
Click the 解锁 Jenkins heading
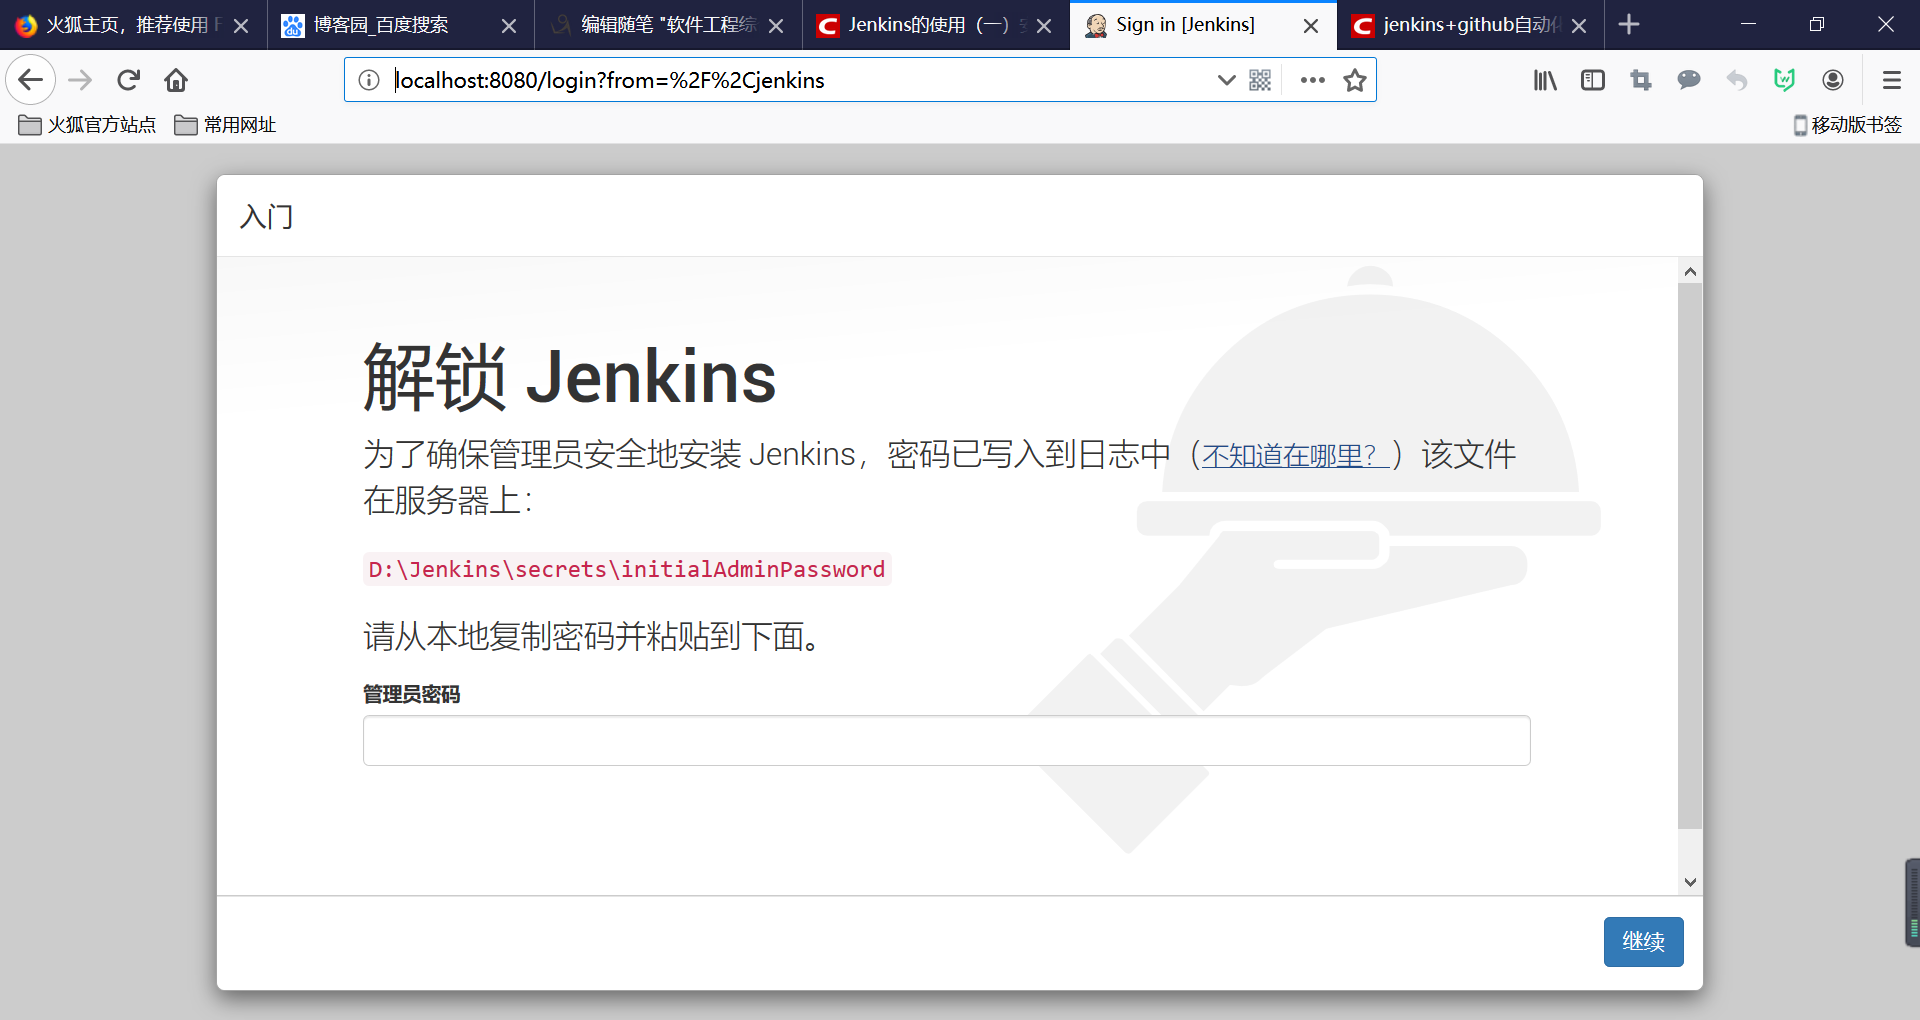point(570,377)
